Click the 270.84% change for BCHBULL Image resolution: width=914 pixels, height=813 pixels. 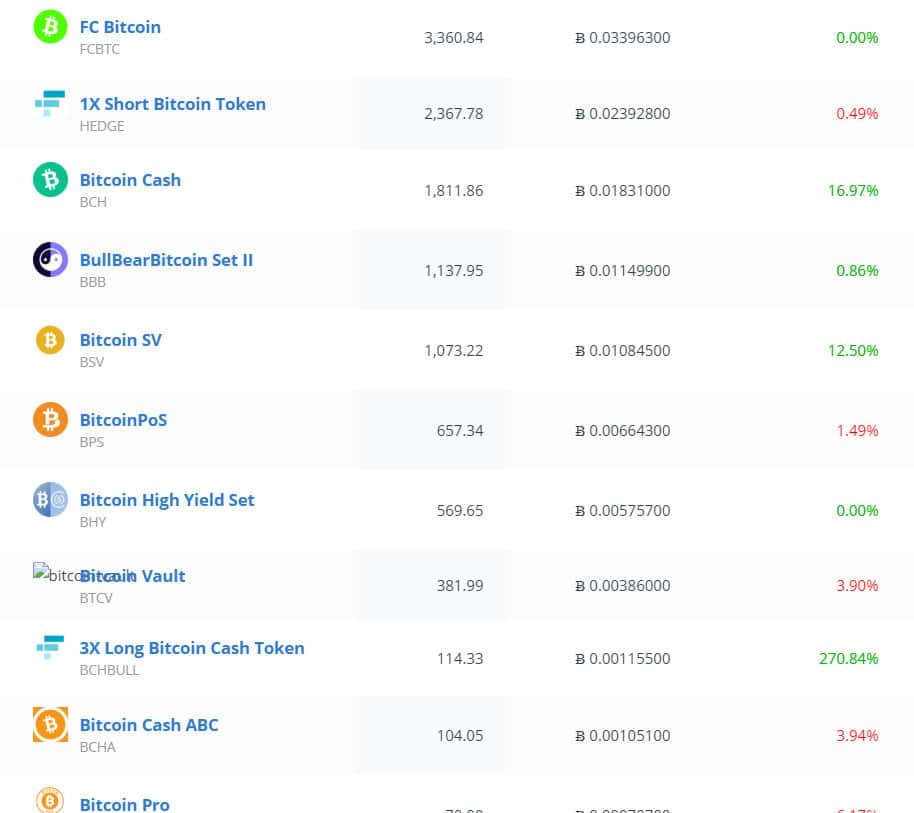[x=849, y=659]
